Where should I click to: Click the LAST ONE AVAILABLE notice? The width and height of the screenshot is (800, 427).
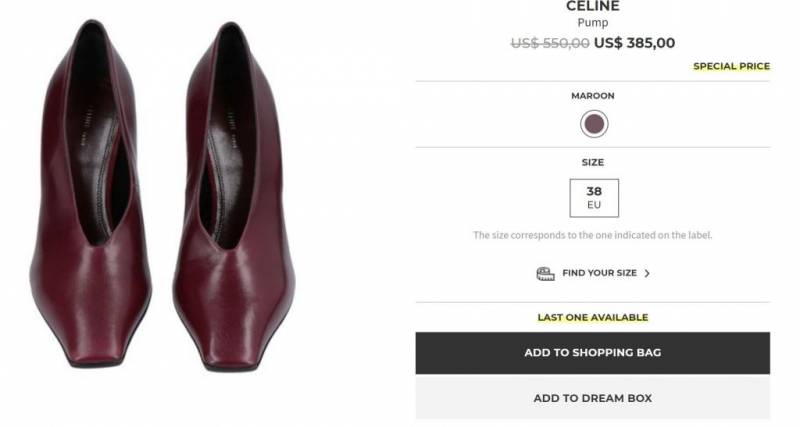tap(593, 317)
